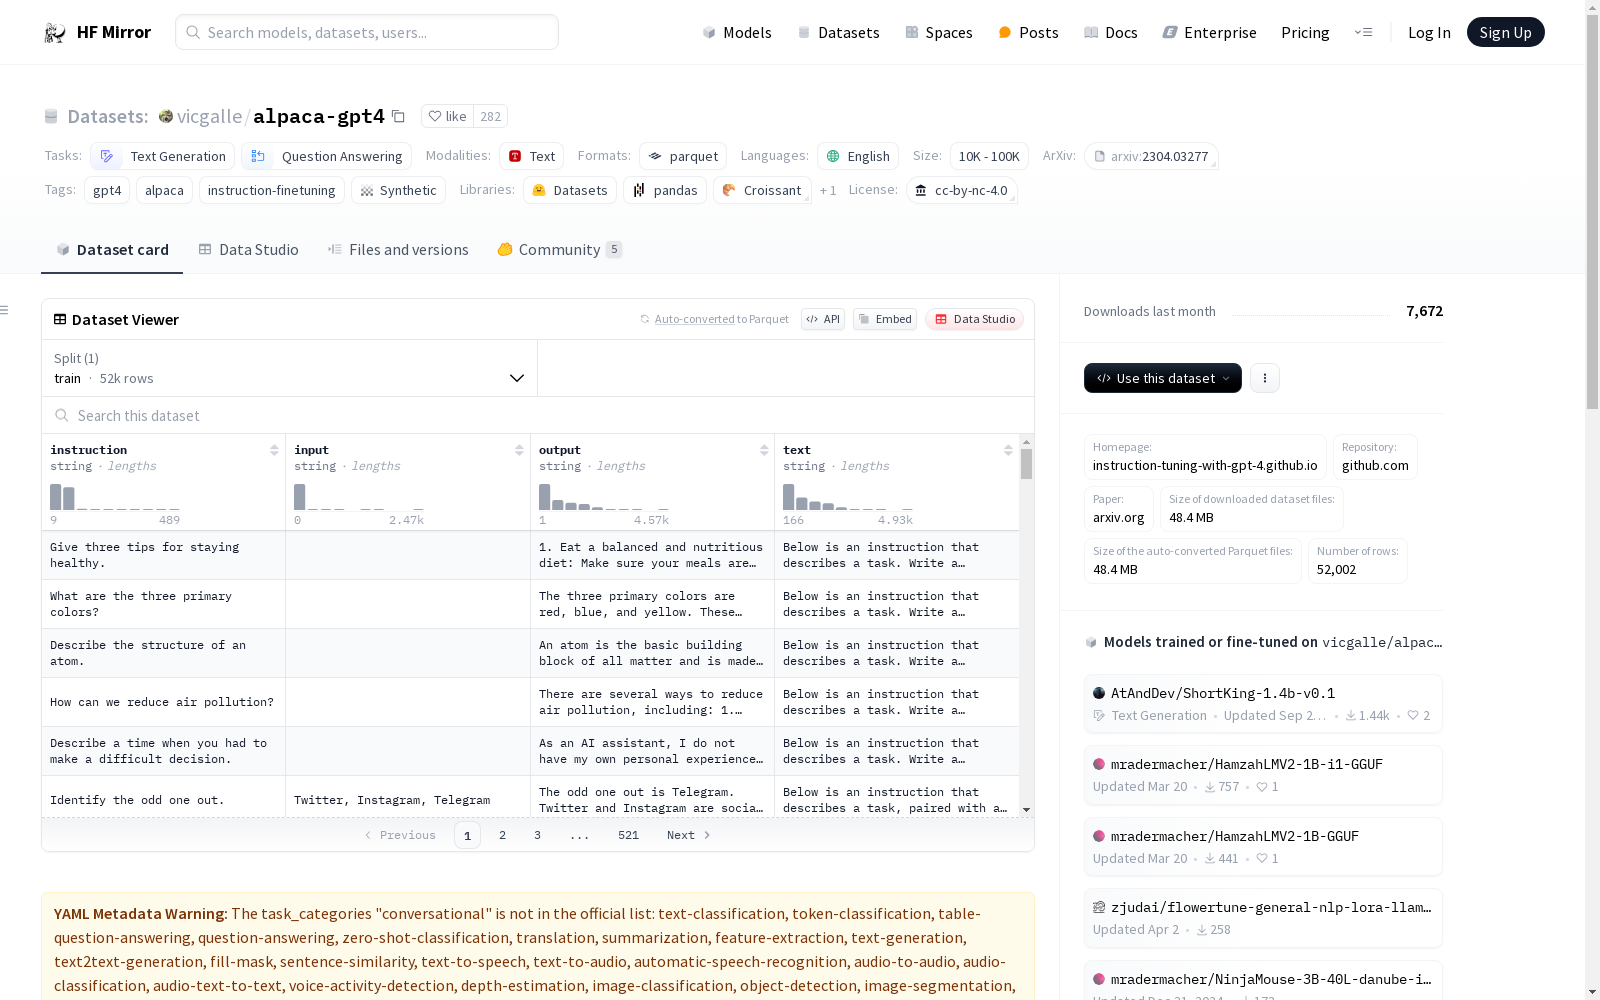Open the Pricing page
1600x1000 pixels.
coord(1305,32)
